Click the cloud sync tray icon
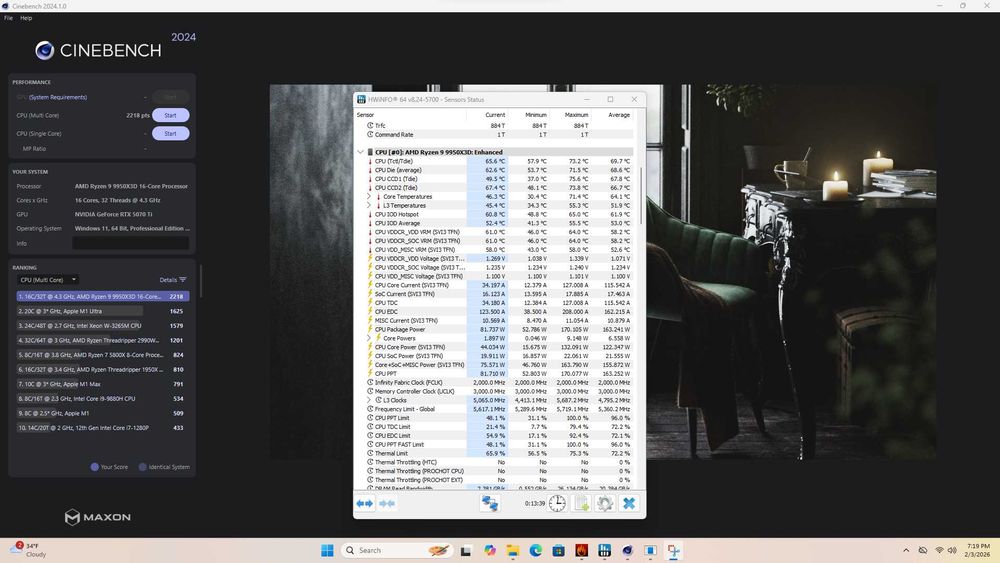The image size is (1000, 563). tap(922, 550)
